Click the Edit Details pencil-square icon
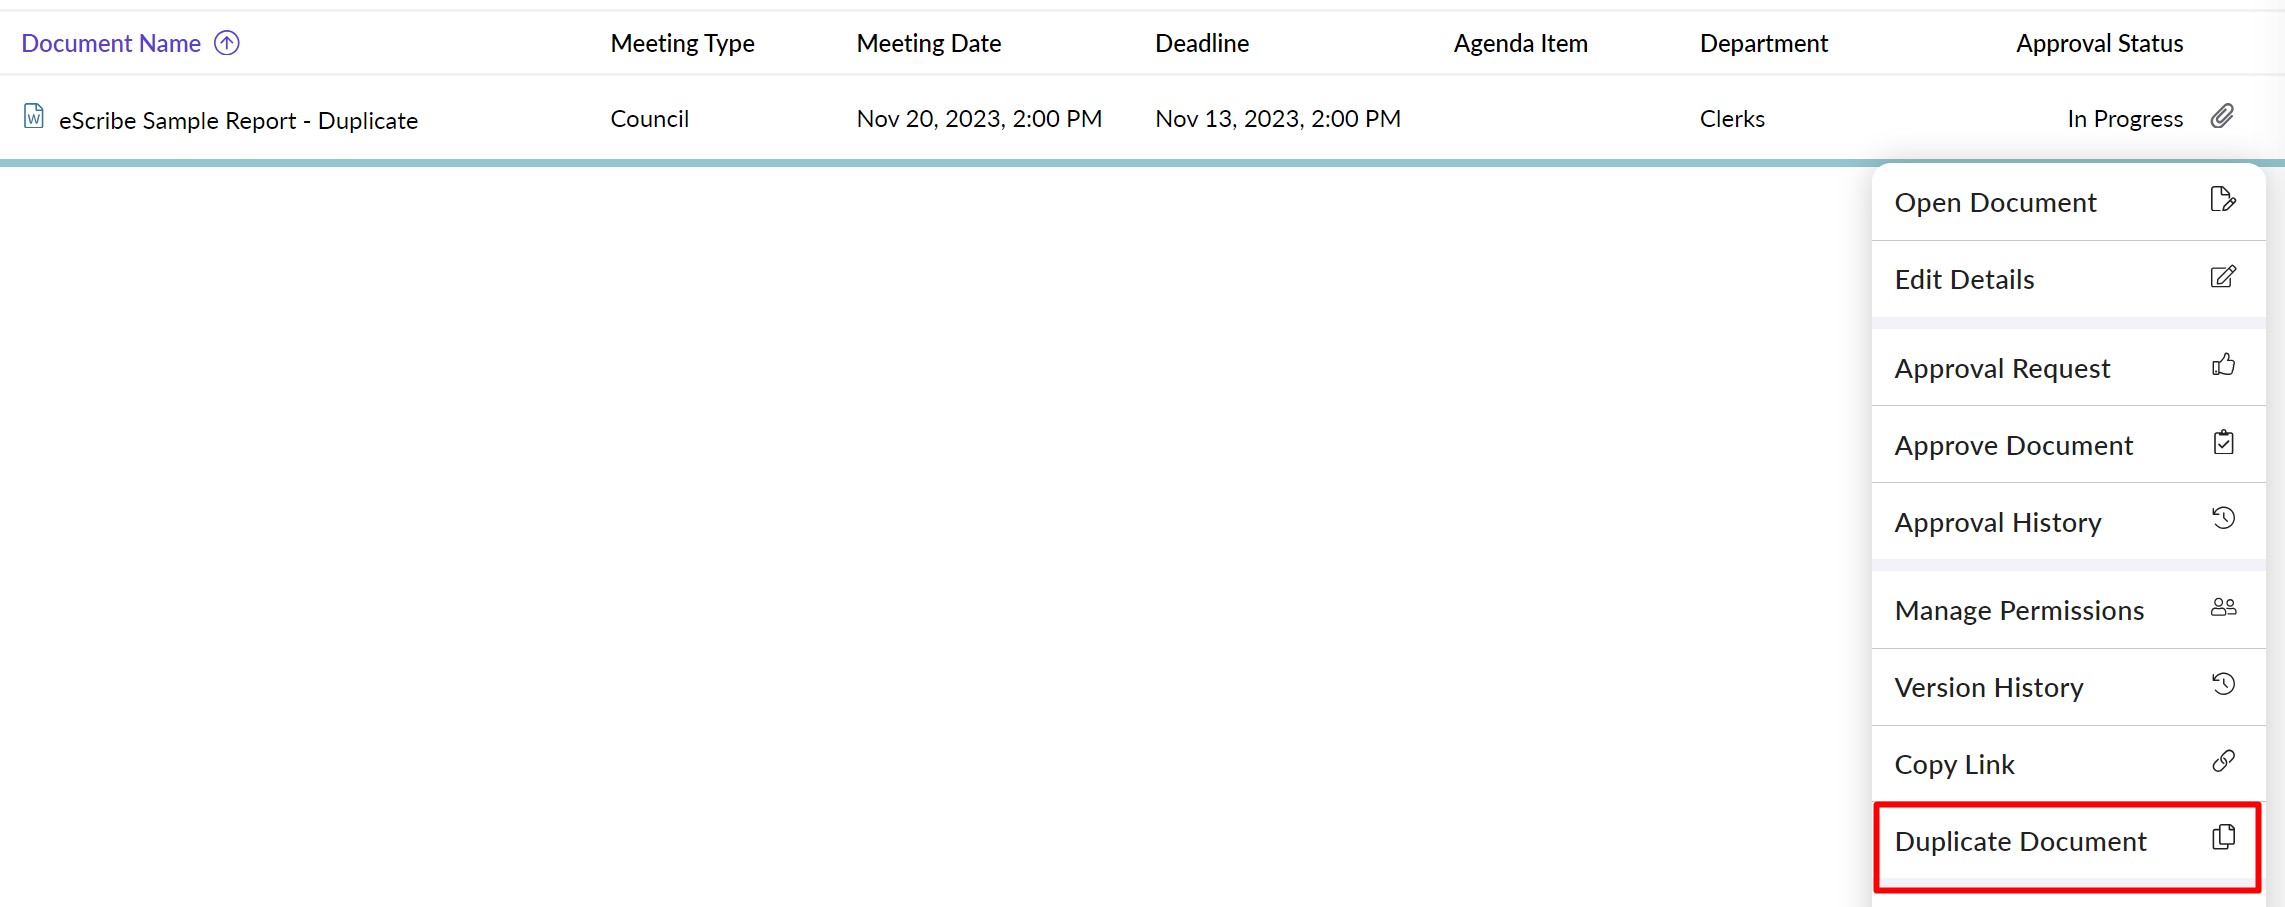The height and width of the screenshot is (907, 2285). point(2222,277)
